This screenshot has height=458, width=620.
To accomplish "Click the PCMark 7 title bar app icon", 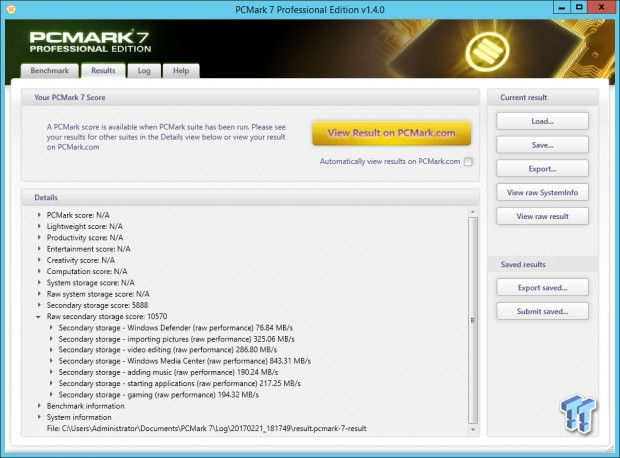I will click(x=10, y=9).
